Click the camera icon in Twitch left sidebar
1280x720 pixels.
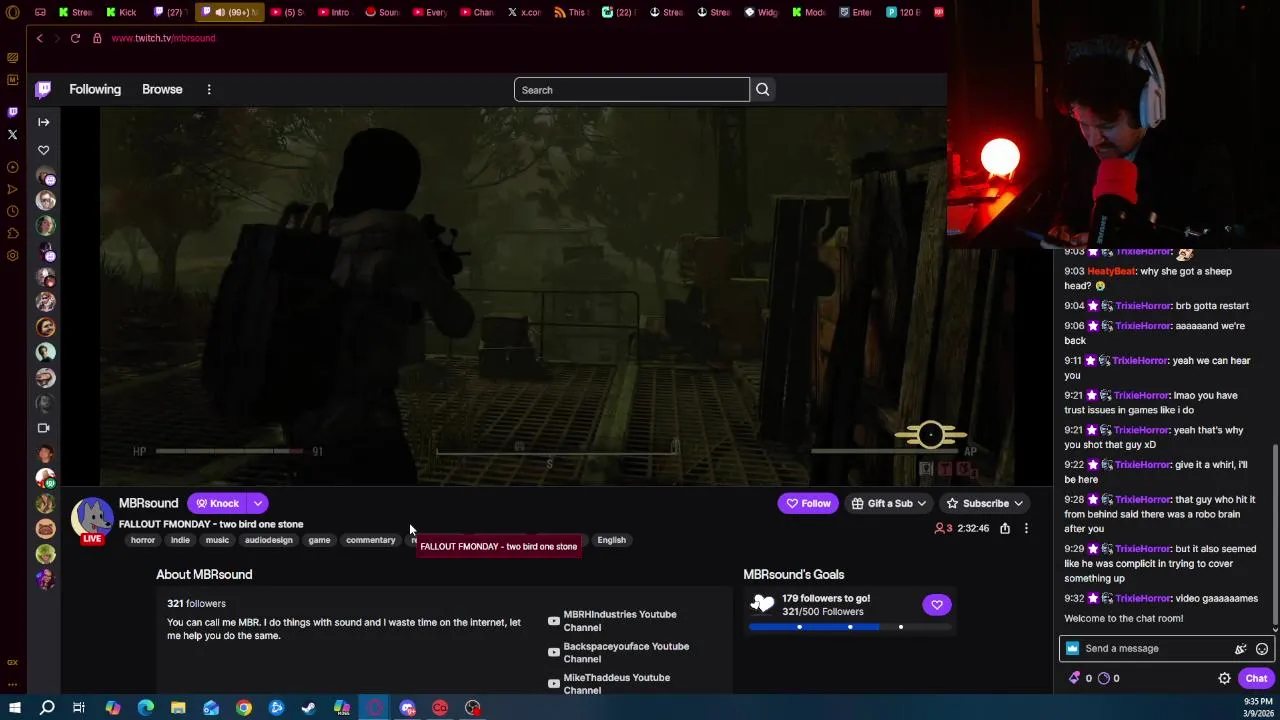(44, 428)
